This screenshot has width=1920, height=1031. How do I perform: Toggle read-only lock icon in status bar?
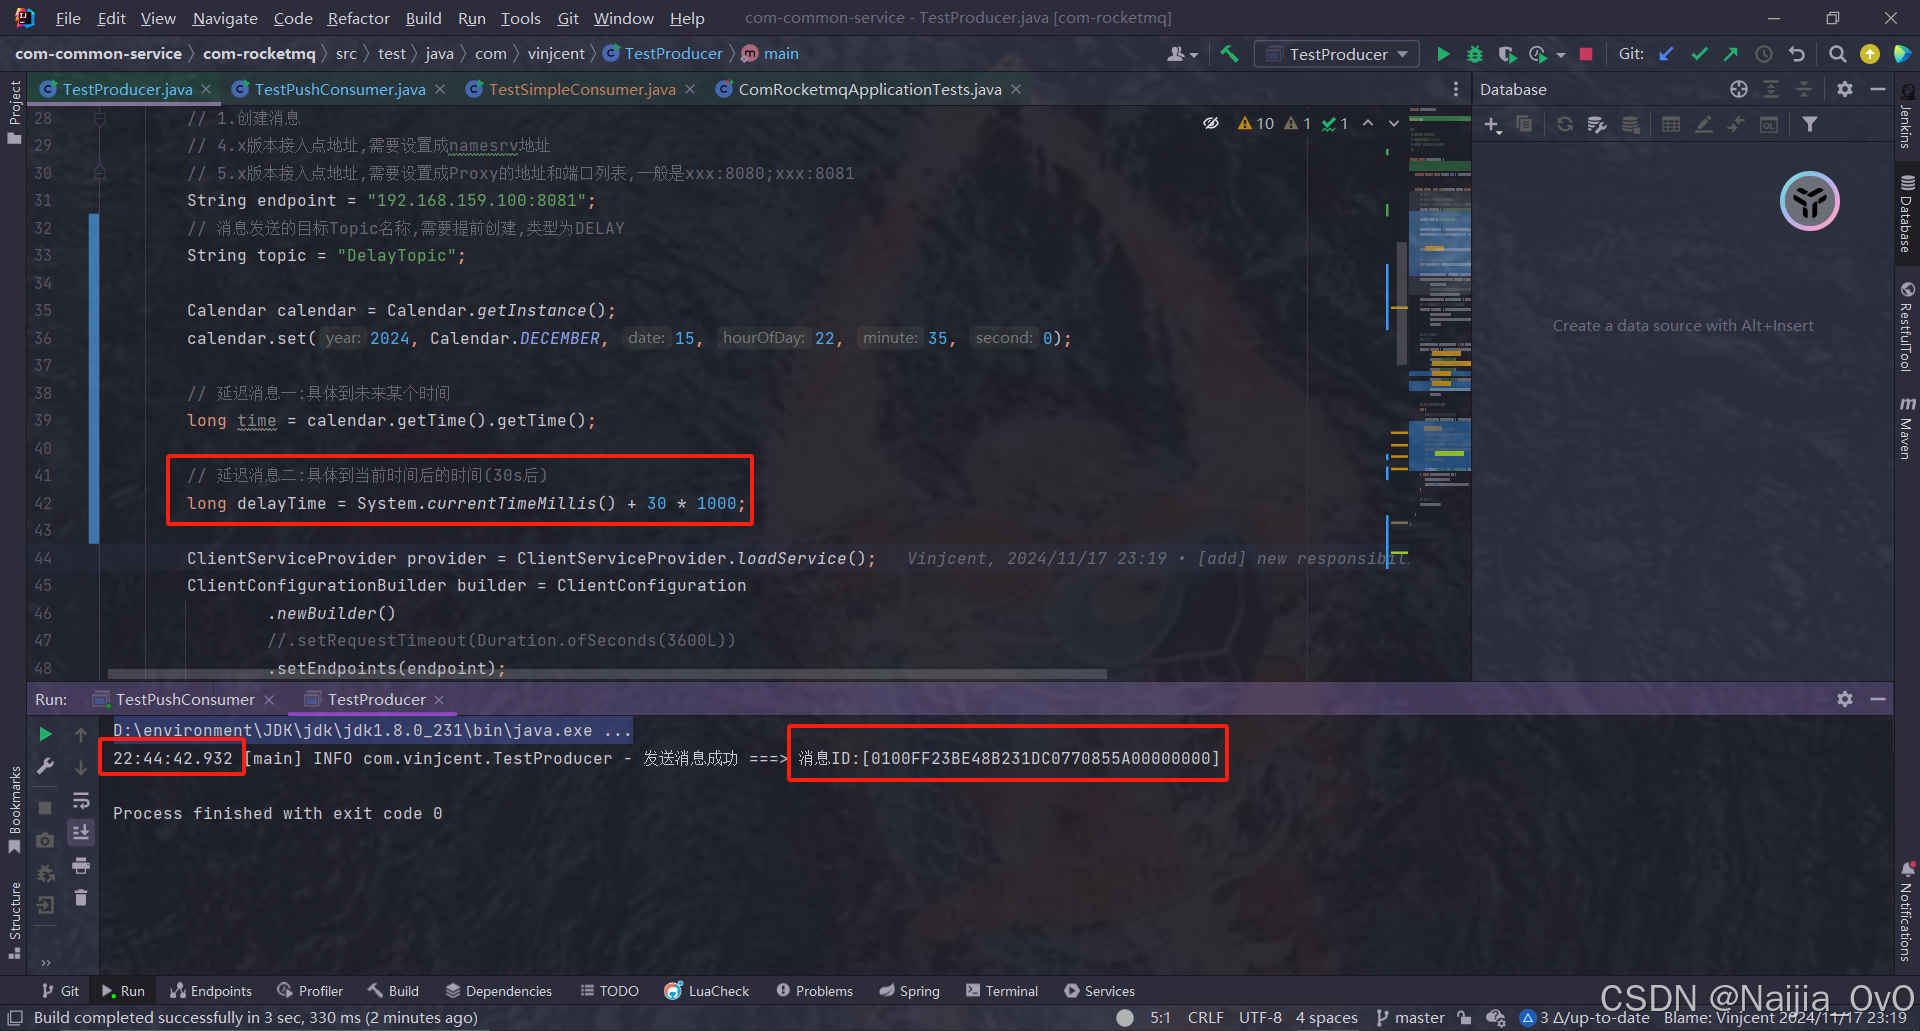pos(1464,1018)
